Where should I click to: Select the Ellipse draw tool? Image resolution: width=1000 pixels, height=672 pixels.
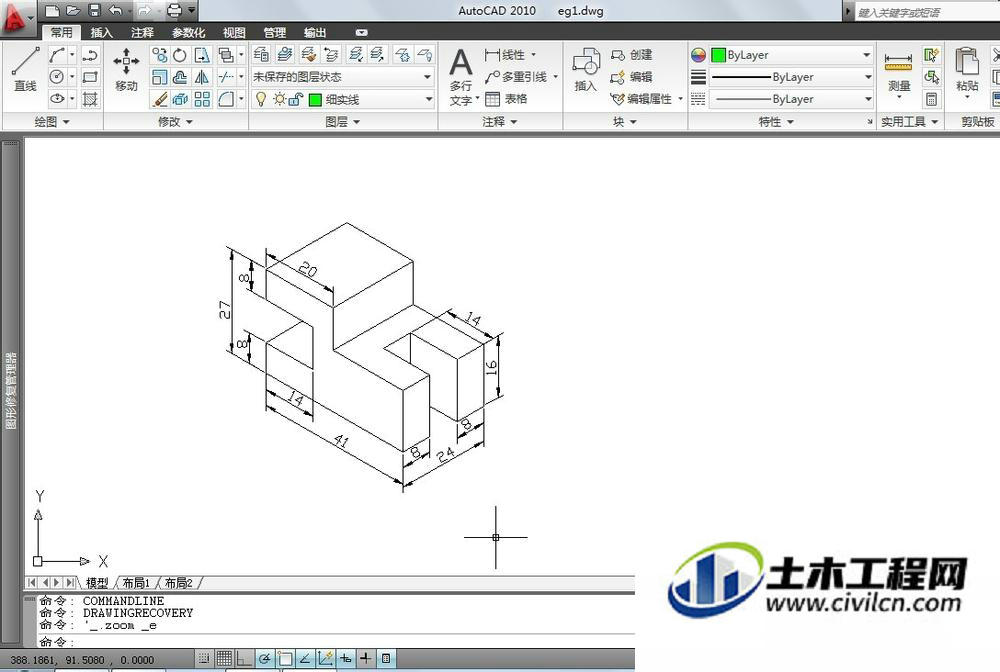[x=57, y=99]
